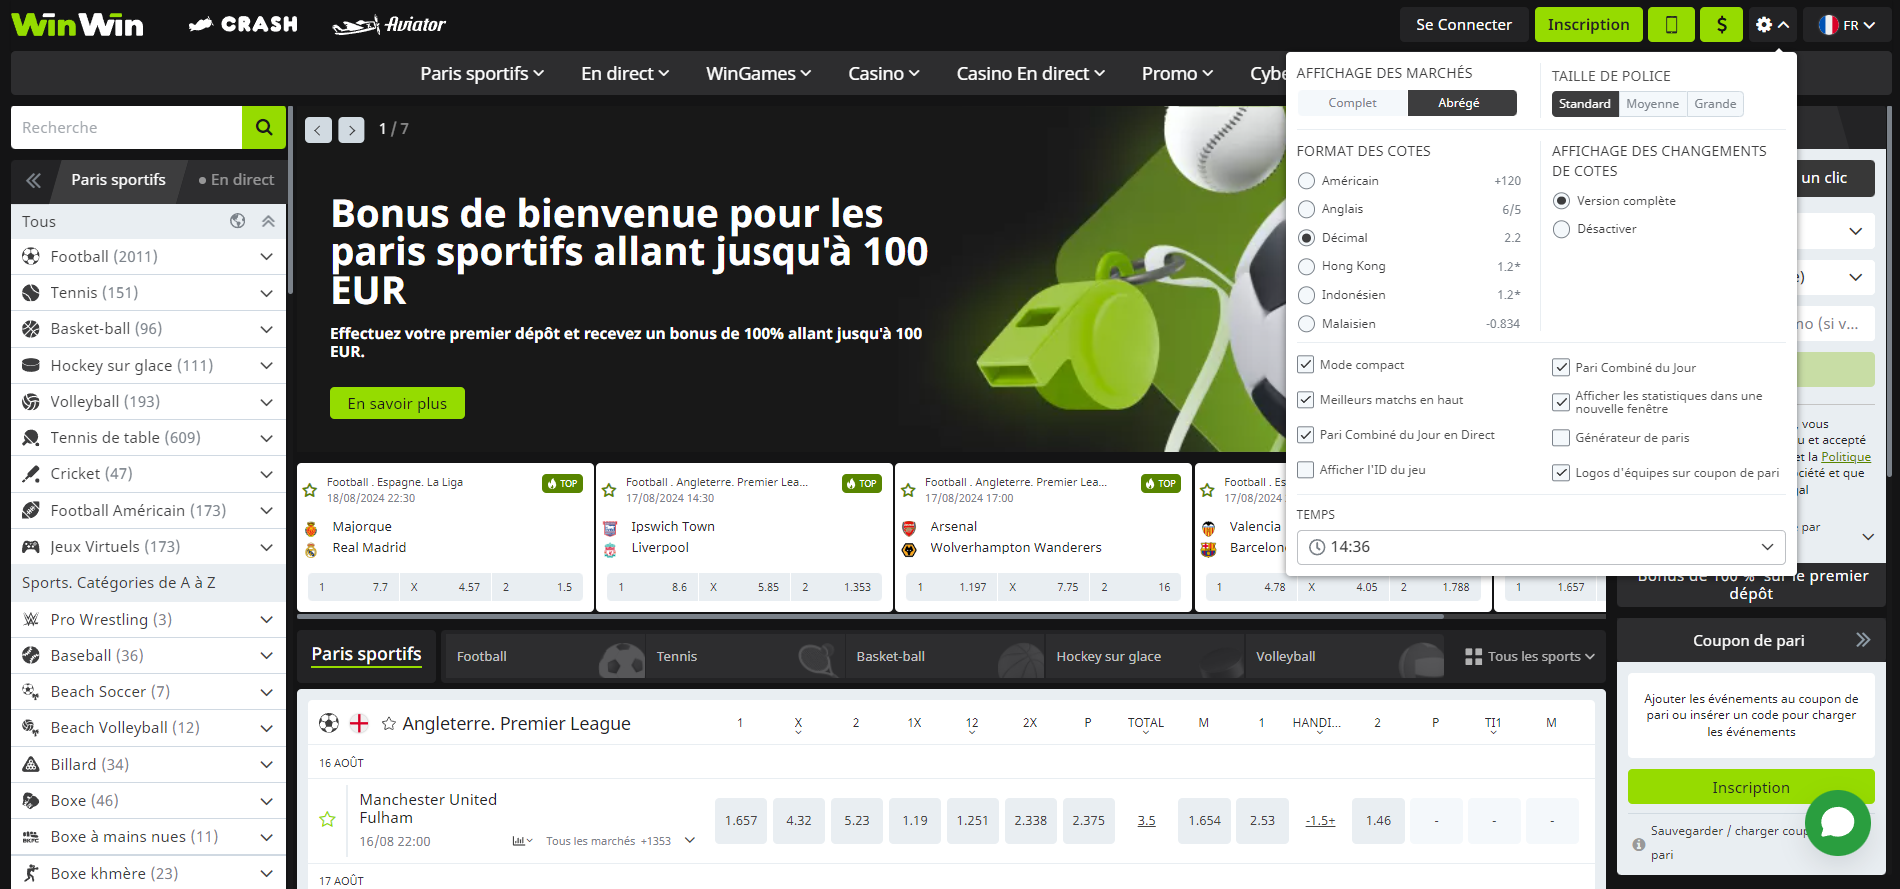Click the WinWin logo
The height and width of the screenshot is (889, 1900).
[x=77, y=24]
